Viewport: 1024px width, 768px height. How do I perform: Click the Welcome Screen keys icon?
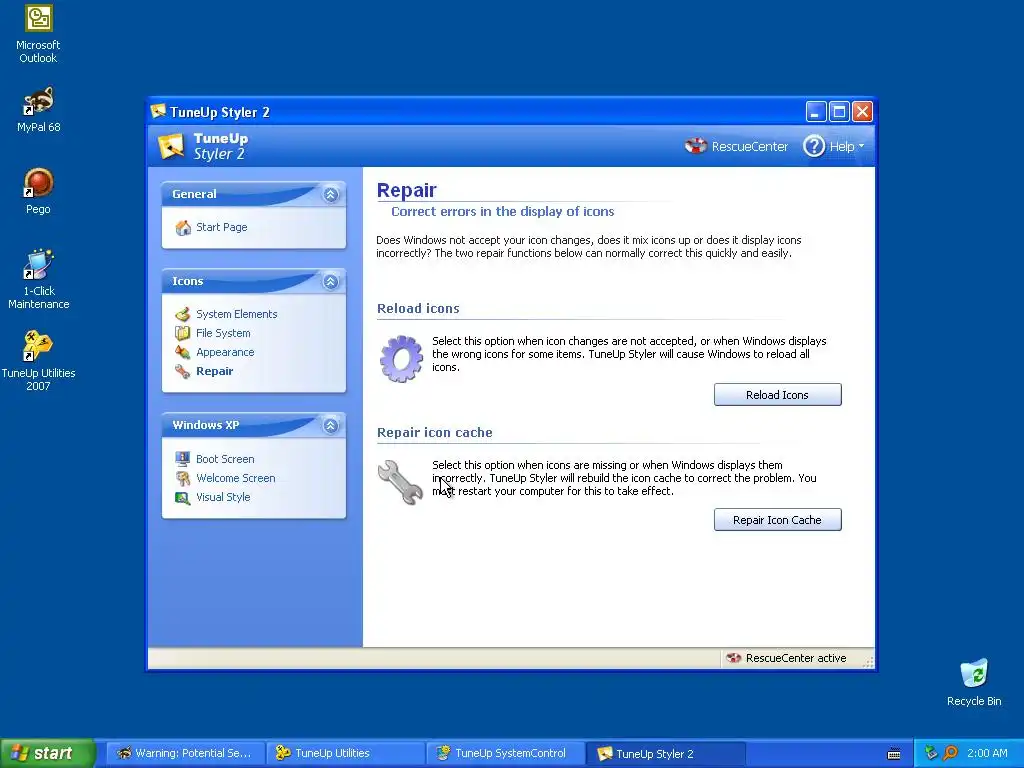(x=183, y=478)
